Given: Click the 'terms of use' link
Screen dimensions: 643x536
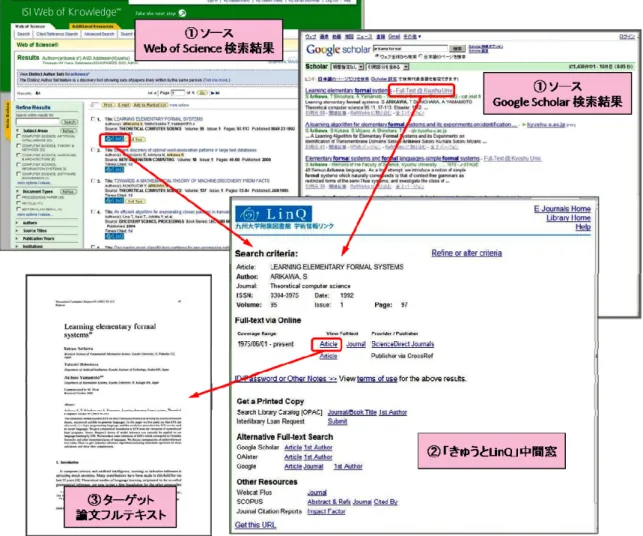Looking at the screenshot, I should click(x=376, y=379).
